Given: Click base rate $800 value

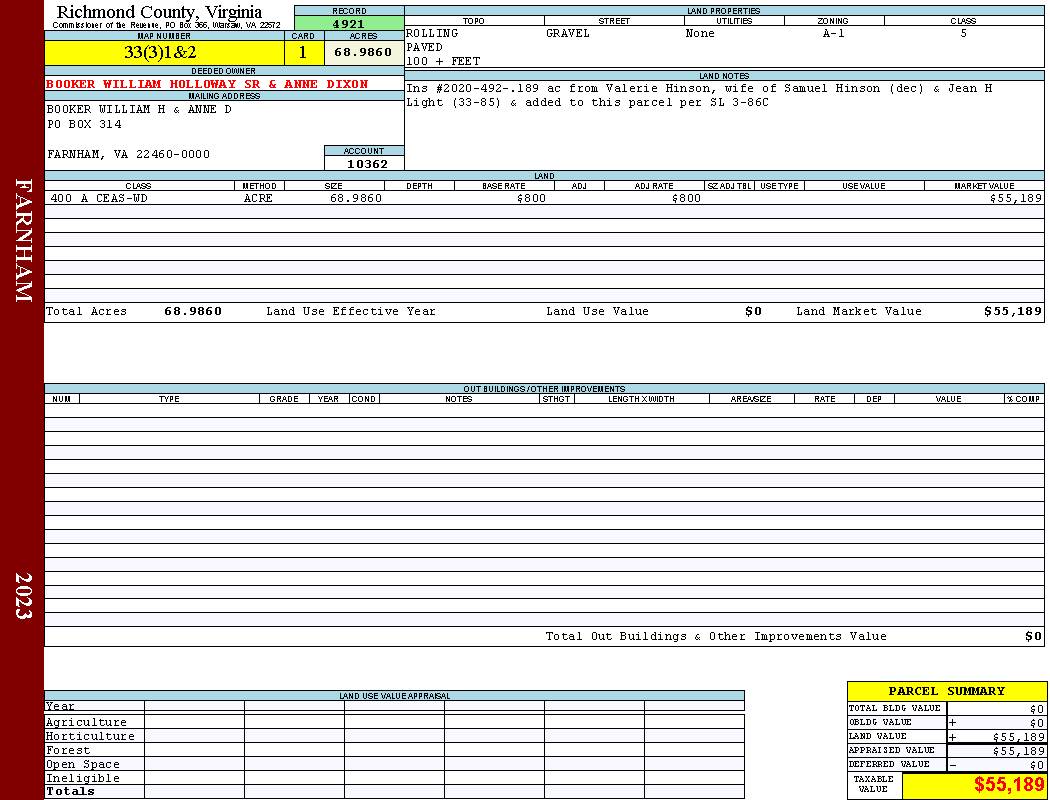Looking at the screenshot, I should (x=531, y=198).
